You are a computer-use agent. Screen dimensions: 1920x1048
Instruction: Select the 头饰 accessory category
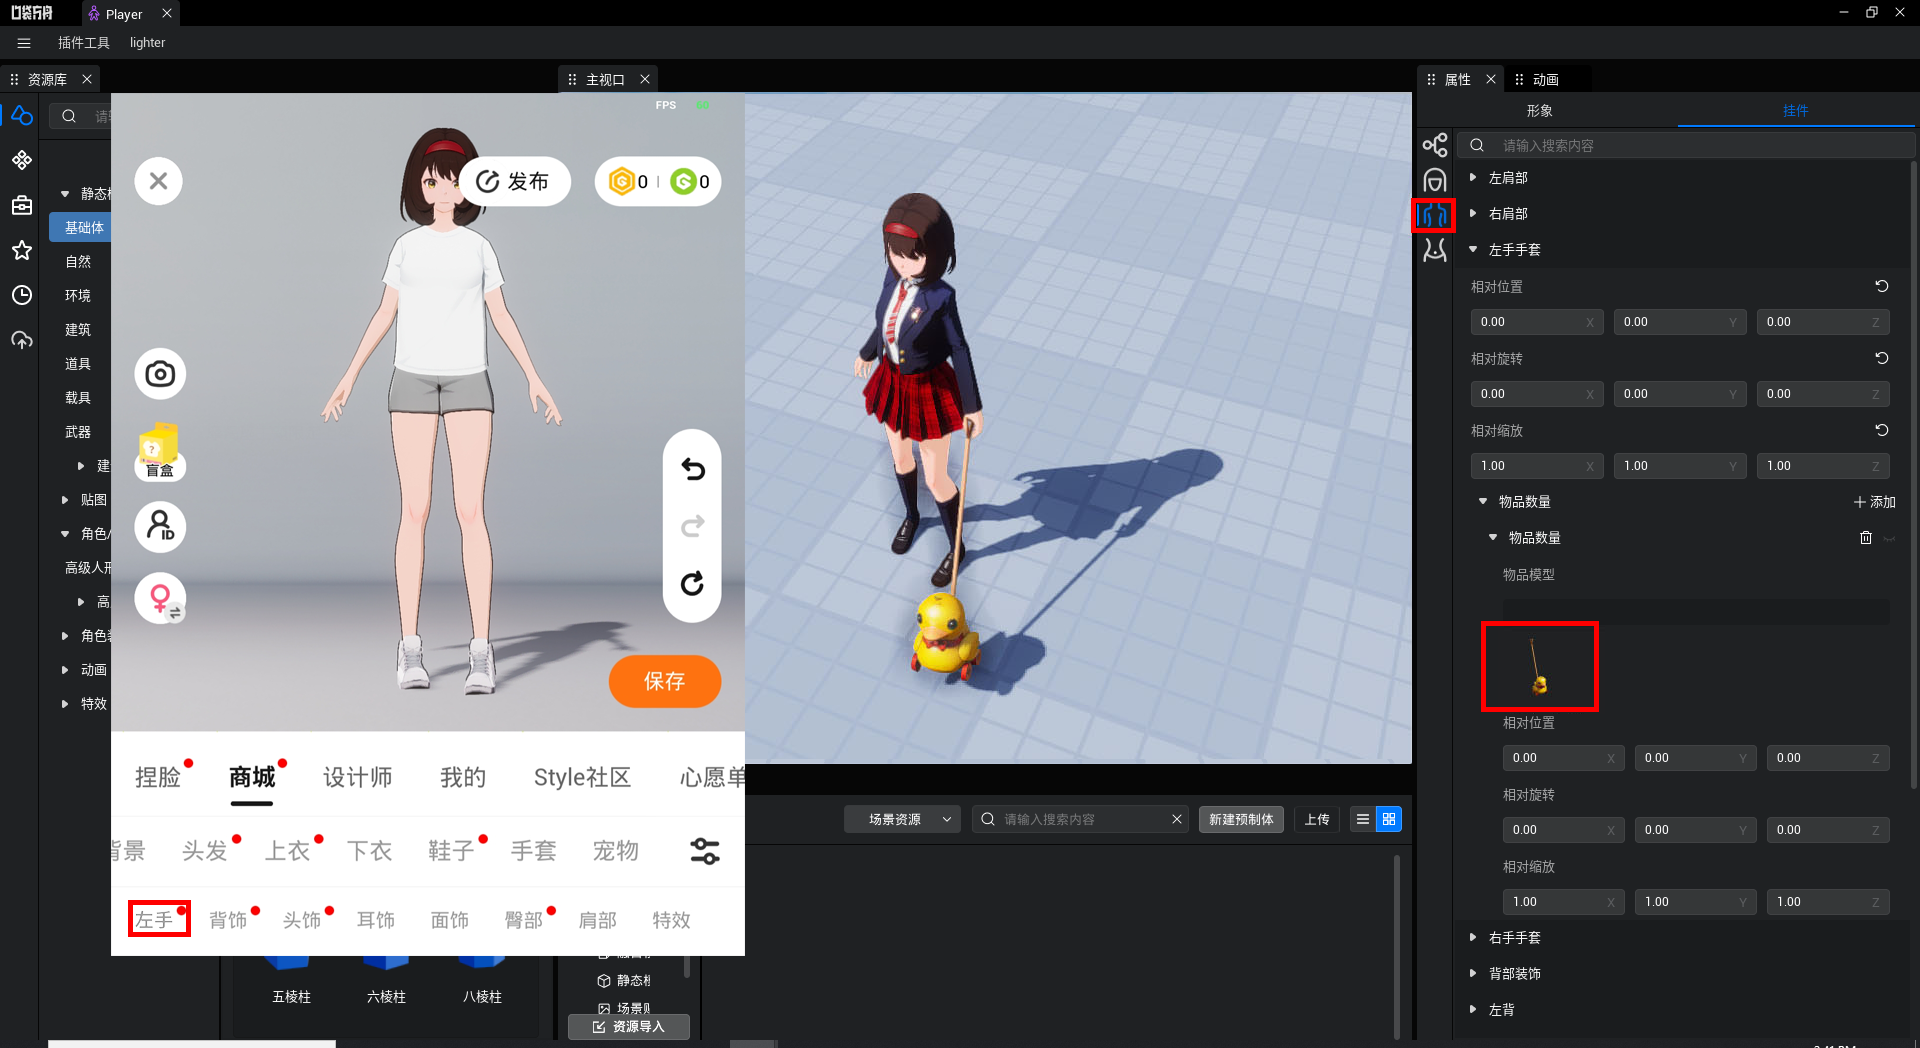coord(302,920)
